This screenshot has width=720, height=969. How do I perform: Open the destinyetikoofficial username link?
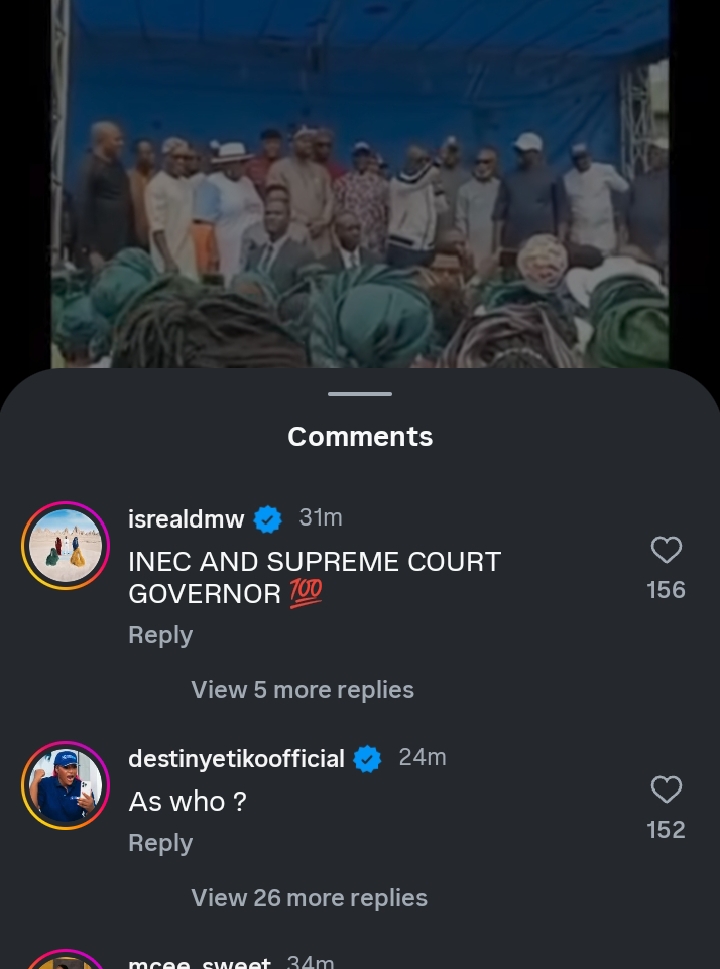(x=236, y=759)
